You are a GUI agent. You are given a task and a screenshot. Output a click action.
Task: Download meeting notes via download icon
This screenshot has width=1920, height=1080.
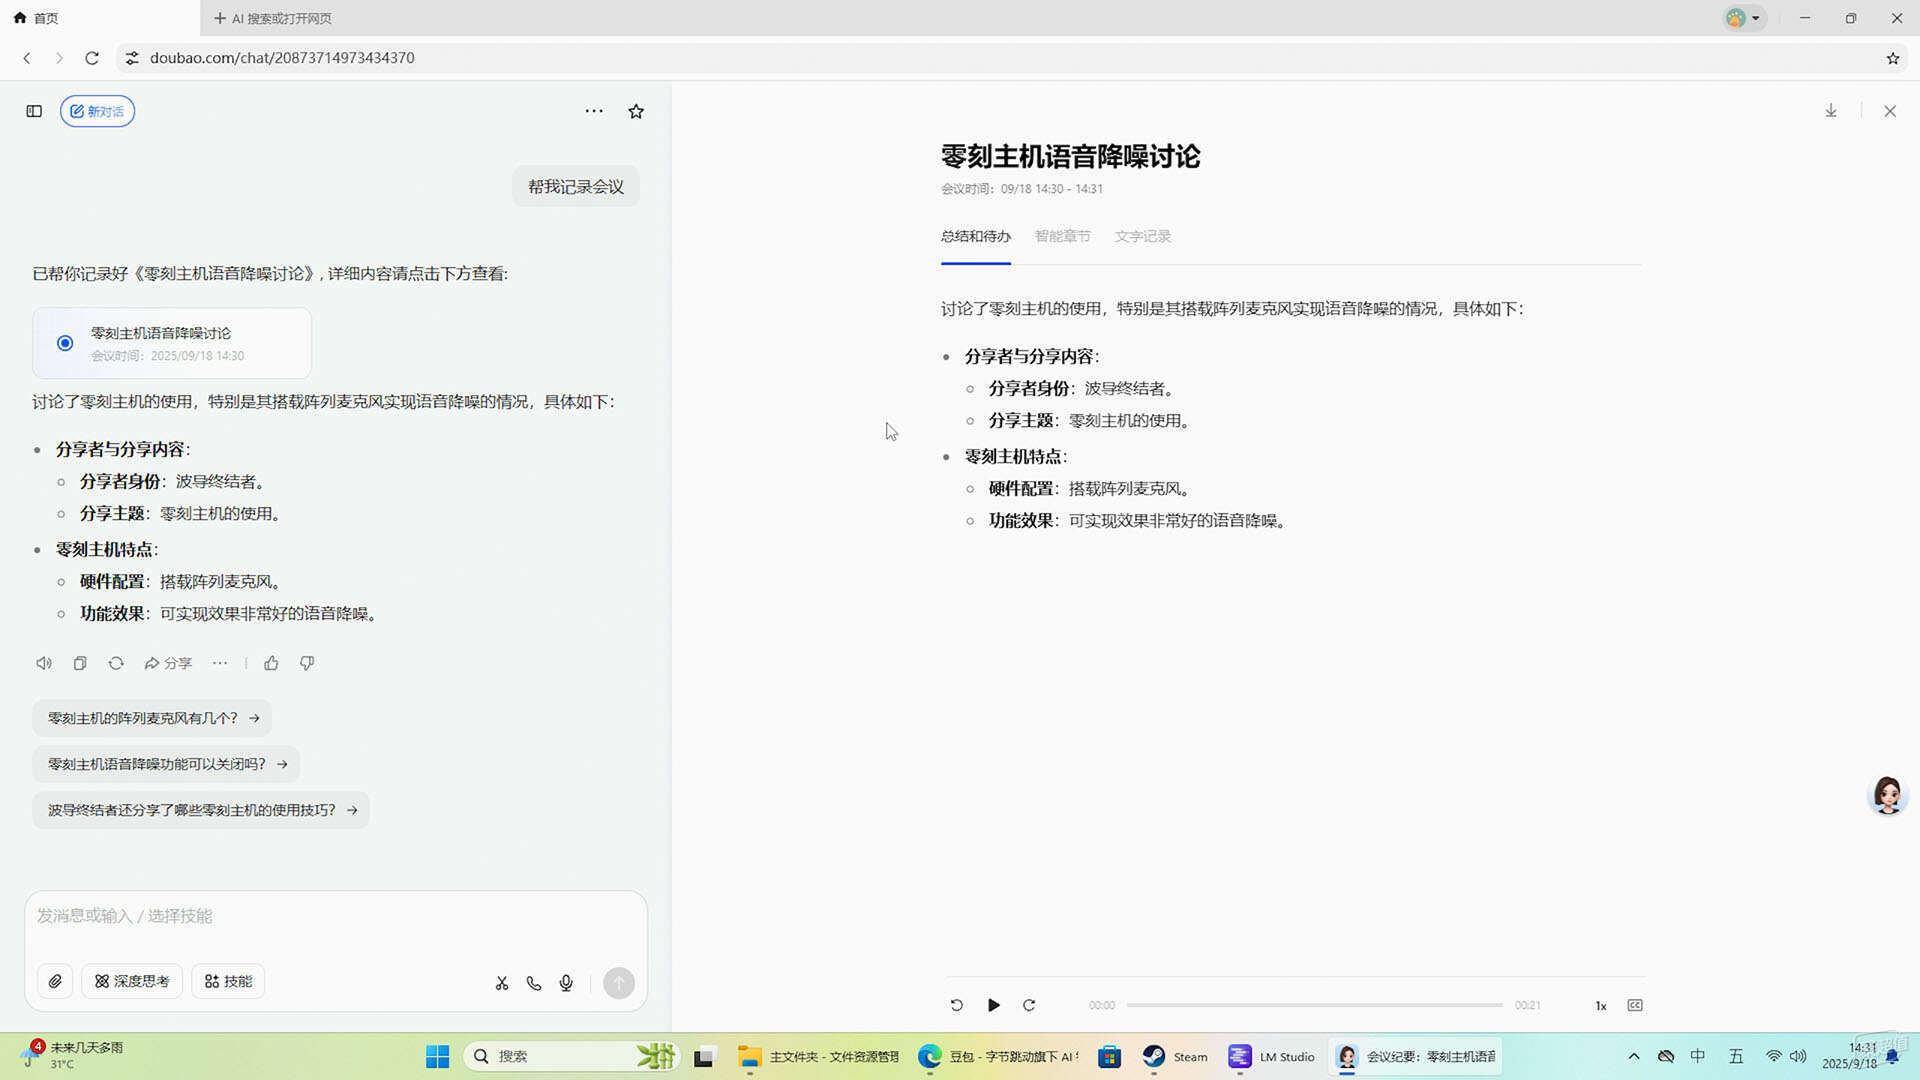click(1831, 111)
